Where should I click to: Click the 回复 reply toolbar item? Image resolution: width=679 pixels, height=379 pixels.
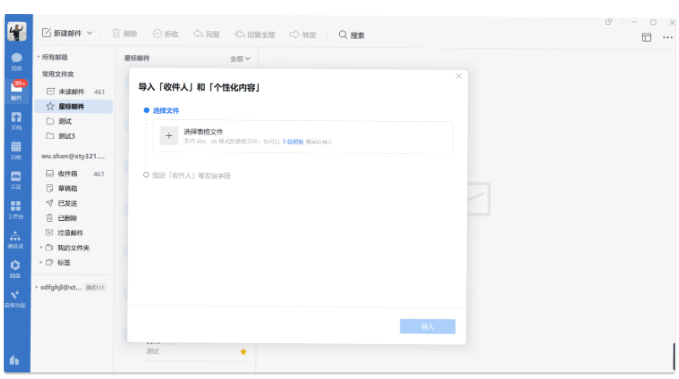[207, 34]
